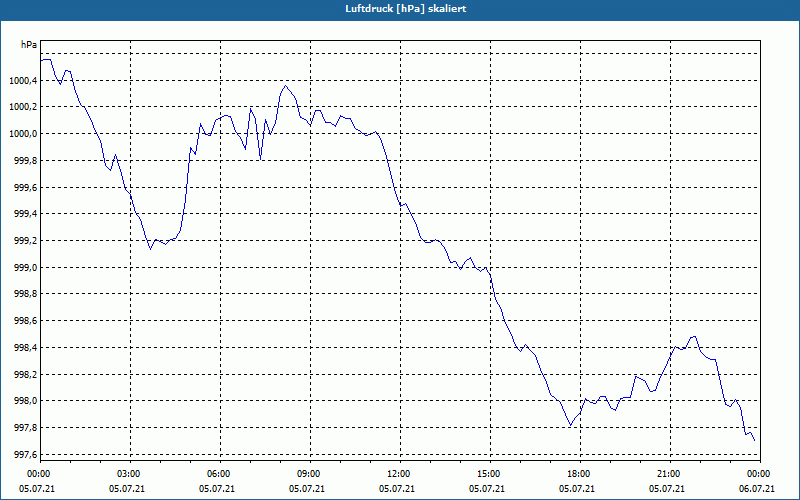Click the 05.07.21 date beneath 06:00

pyautogui.click(x=217, y=488)
